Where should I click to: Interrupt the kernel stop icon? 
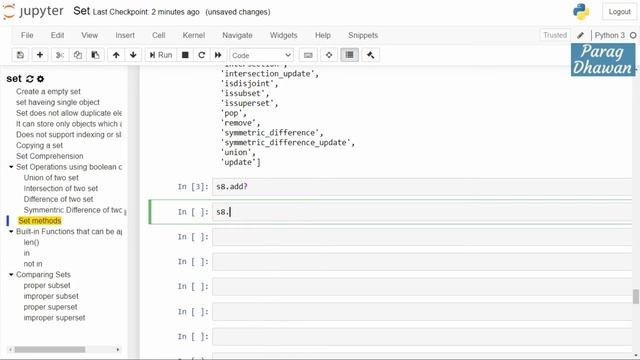click(x=185, y=55)
